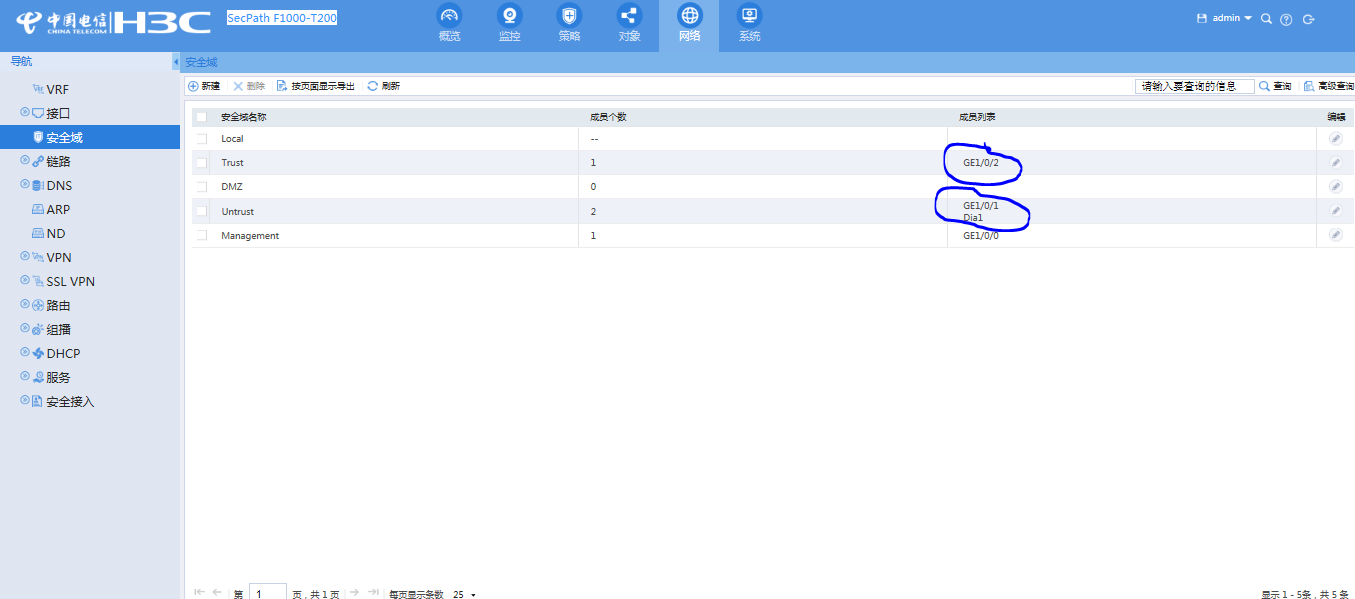Screen dimensions: 1355x599
Task: Check the Local zone row checkbox
Action: coord(201,139)
